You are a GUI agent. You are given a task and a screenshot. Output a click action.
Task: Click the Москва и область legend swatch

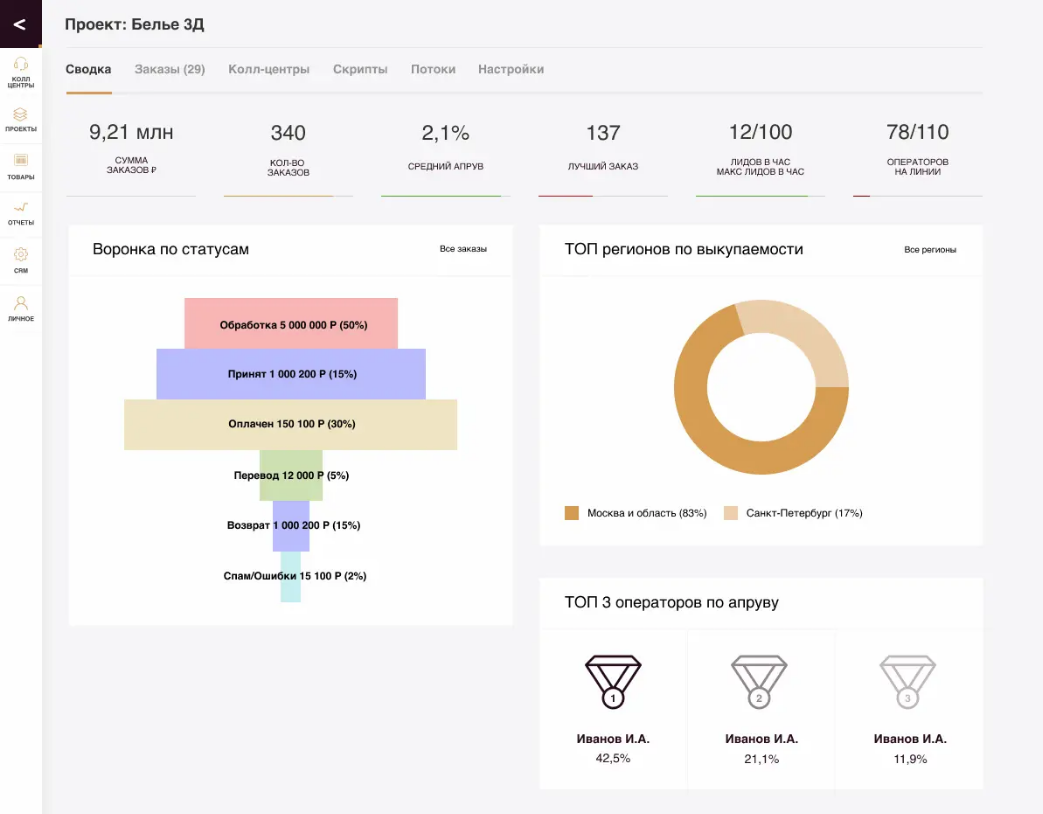(571, 513)
